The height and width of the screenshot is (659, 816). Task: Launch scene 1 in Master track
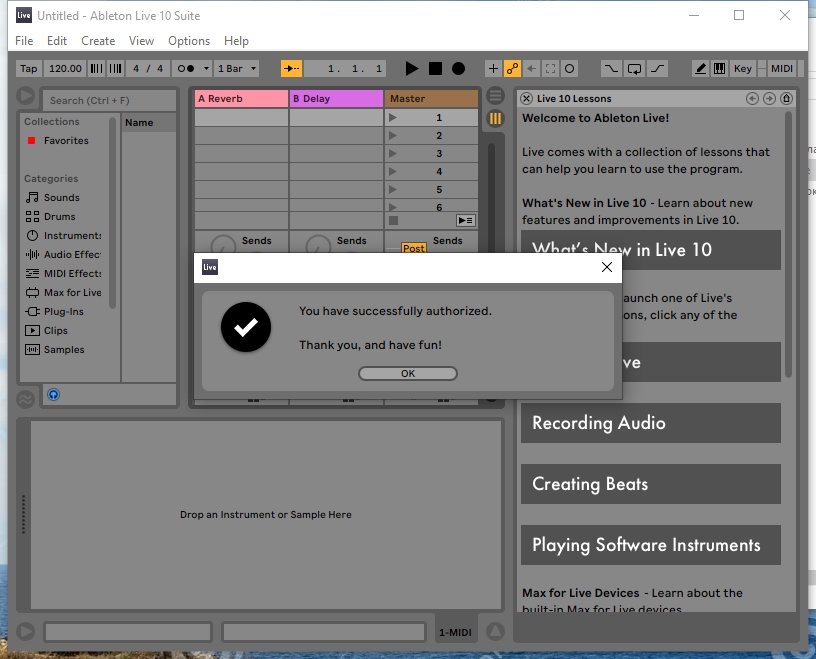[393, 118]
